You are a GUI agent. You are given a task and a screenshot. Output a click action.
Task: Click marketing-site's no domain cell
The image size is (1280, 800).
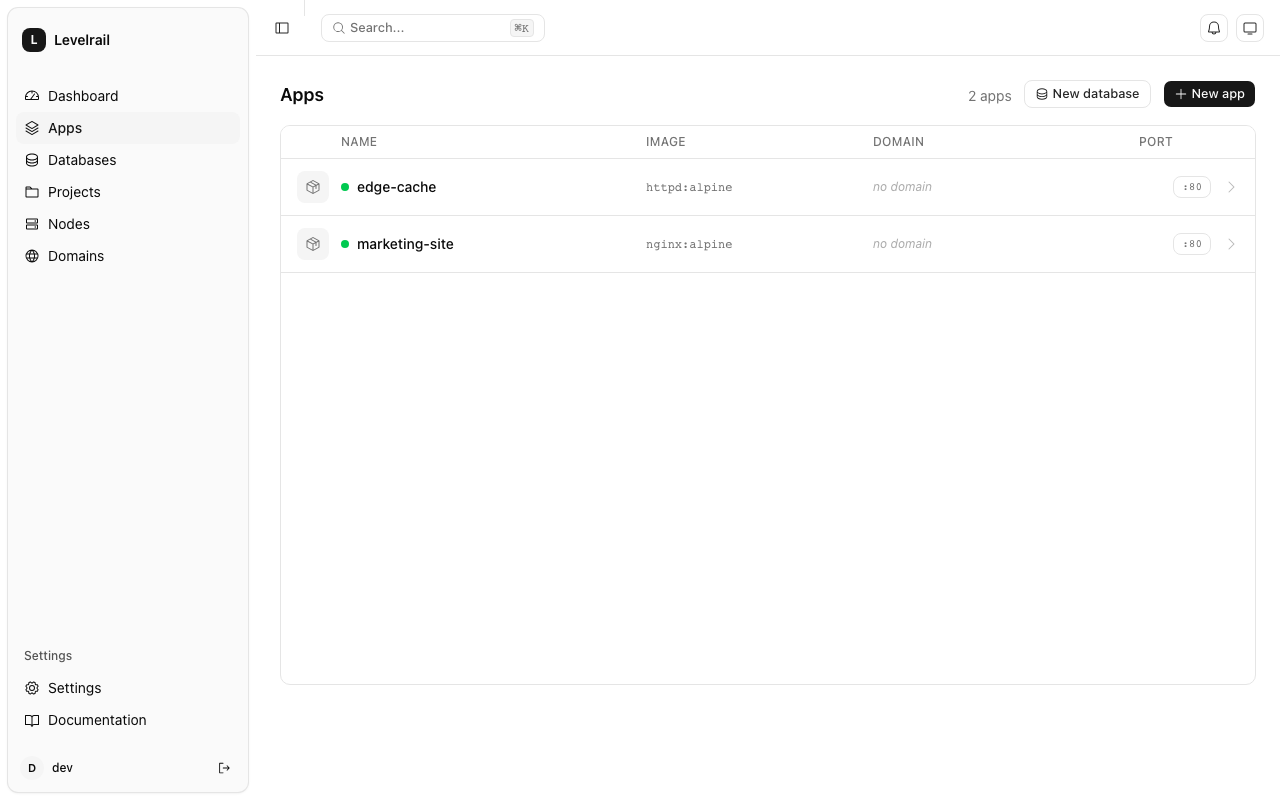902,244
